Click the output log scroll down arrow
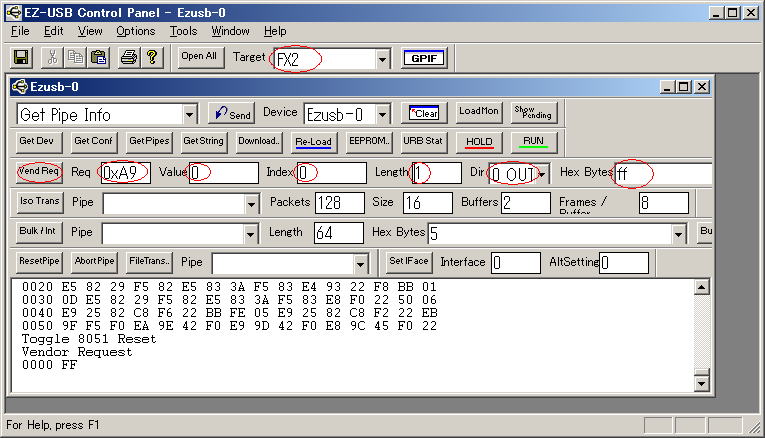 [x=701, y=384]
